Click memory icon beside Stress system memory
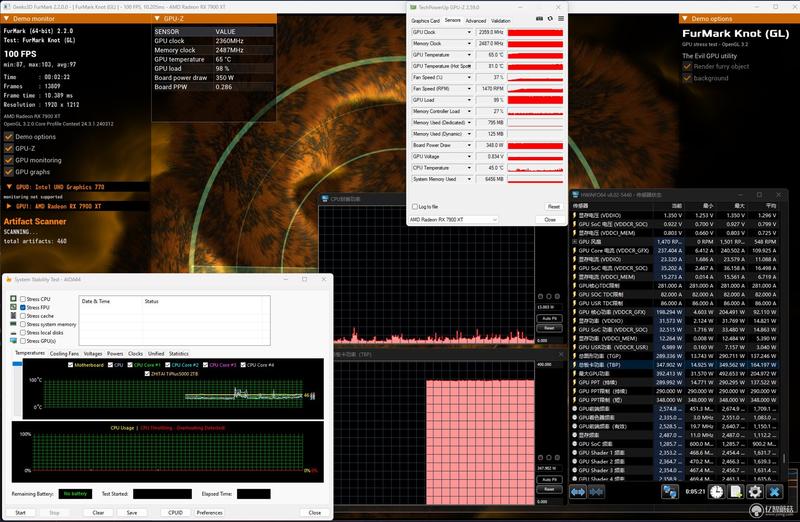Image resolution: width=800 pixels, height=522 pixels. (14, 324)
